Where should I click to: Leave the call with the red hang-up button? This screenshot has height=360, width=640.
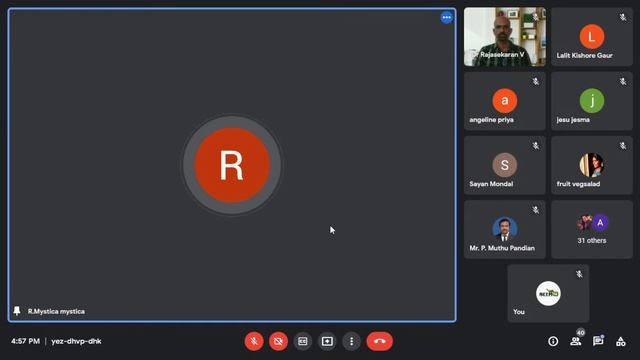pos(380,341)
